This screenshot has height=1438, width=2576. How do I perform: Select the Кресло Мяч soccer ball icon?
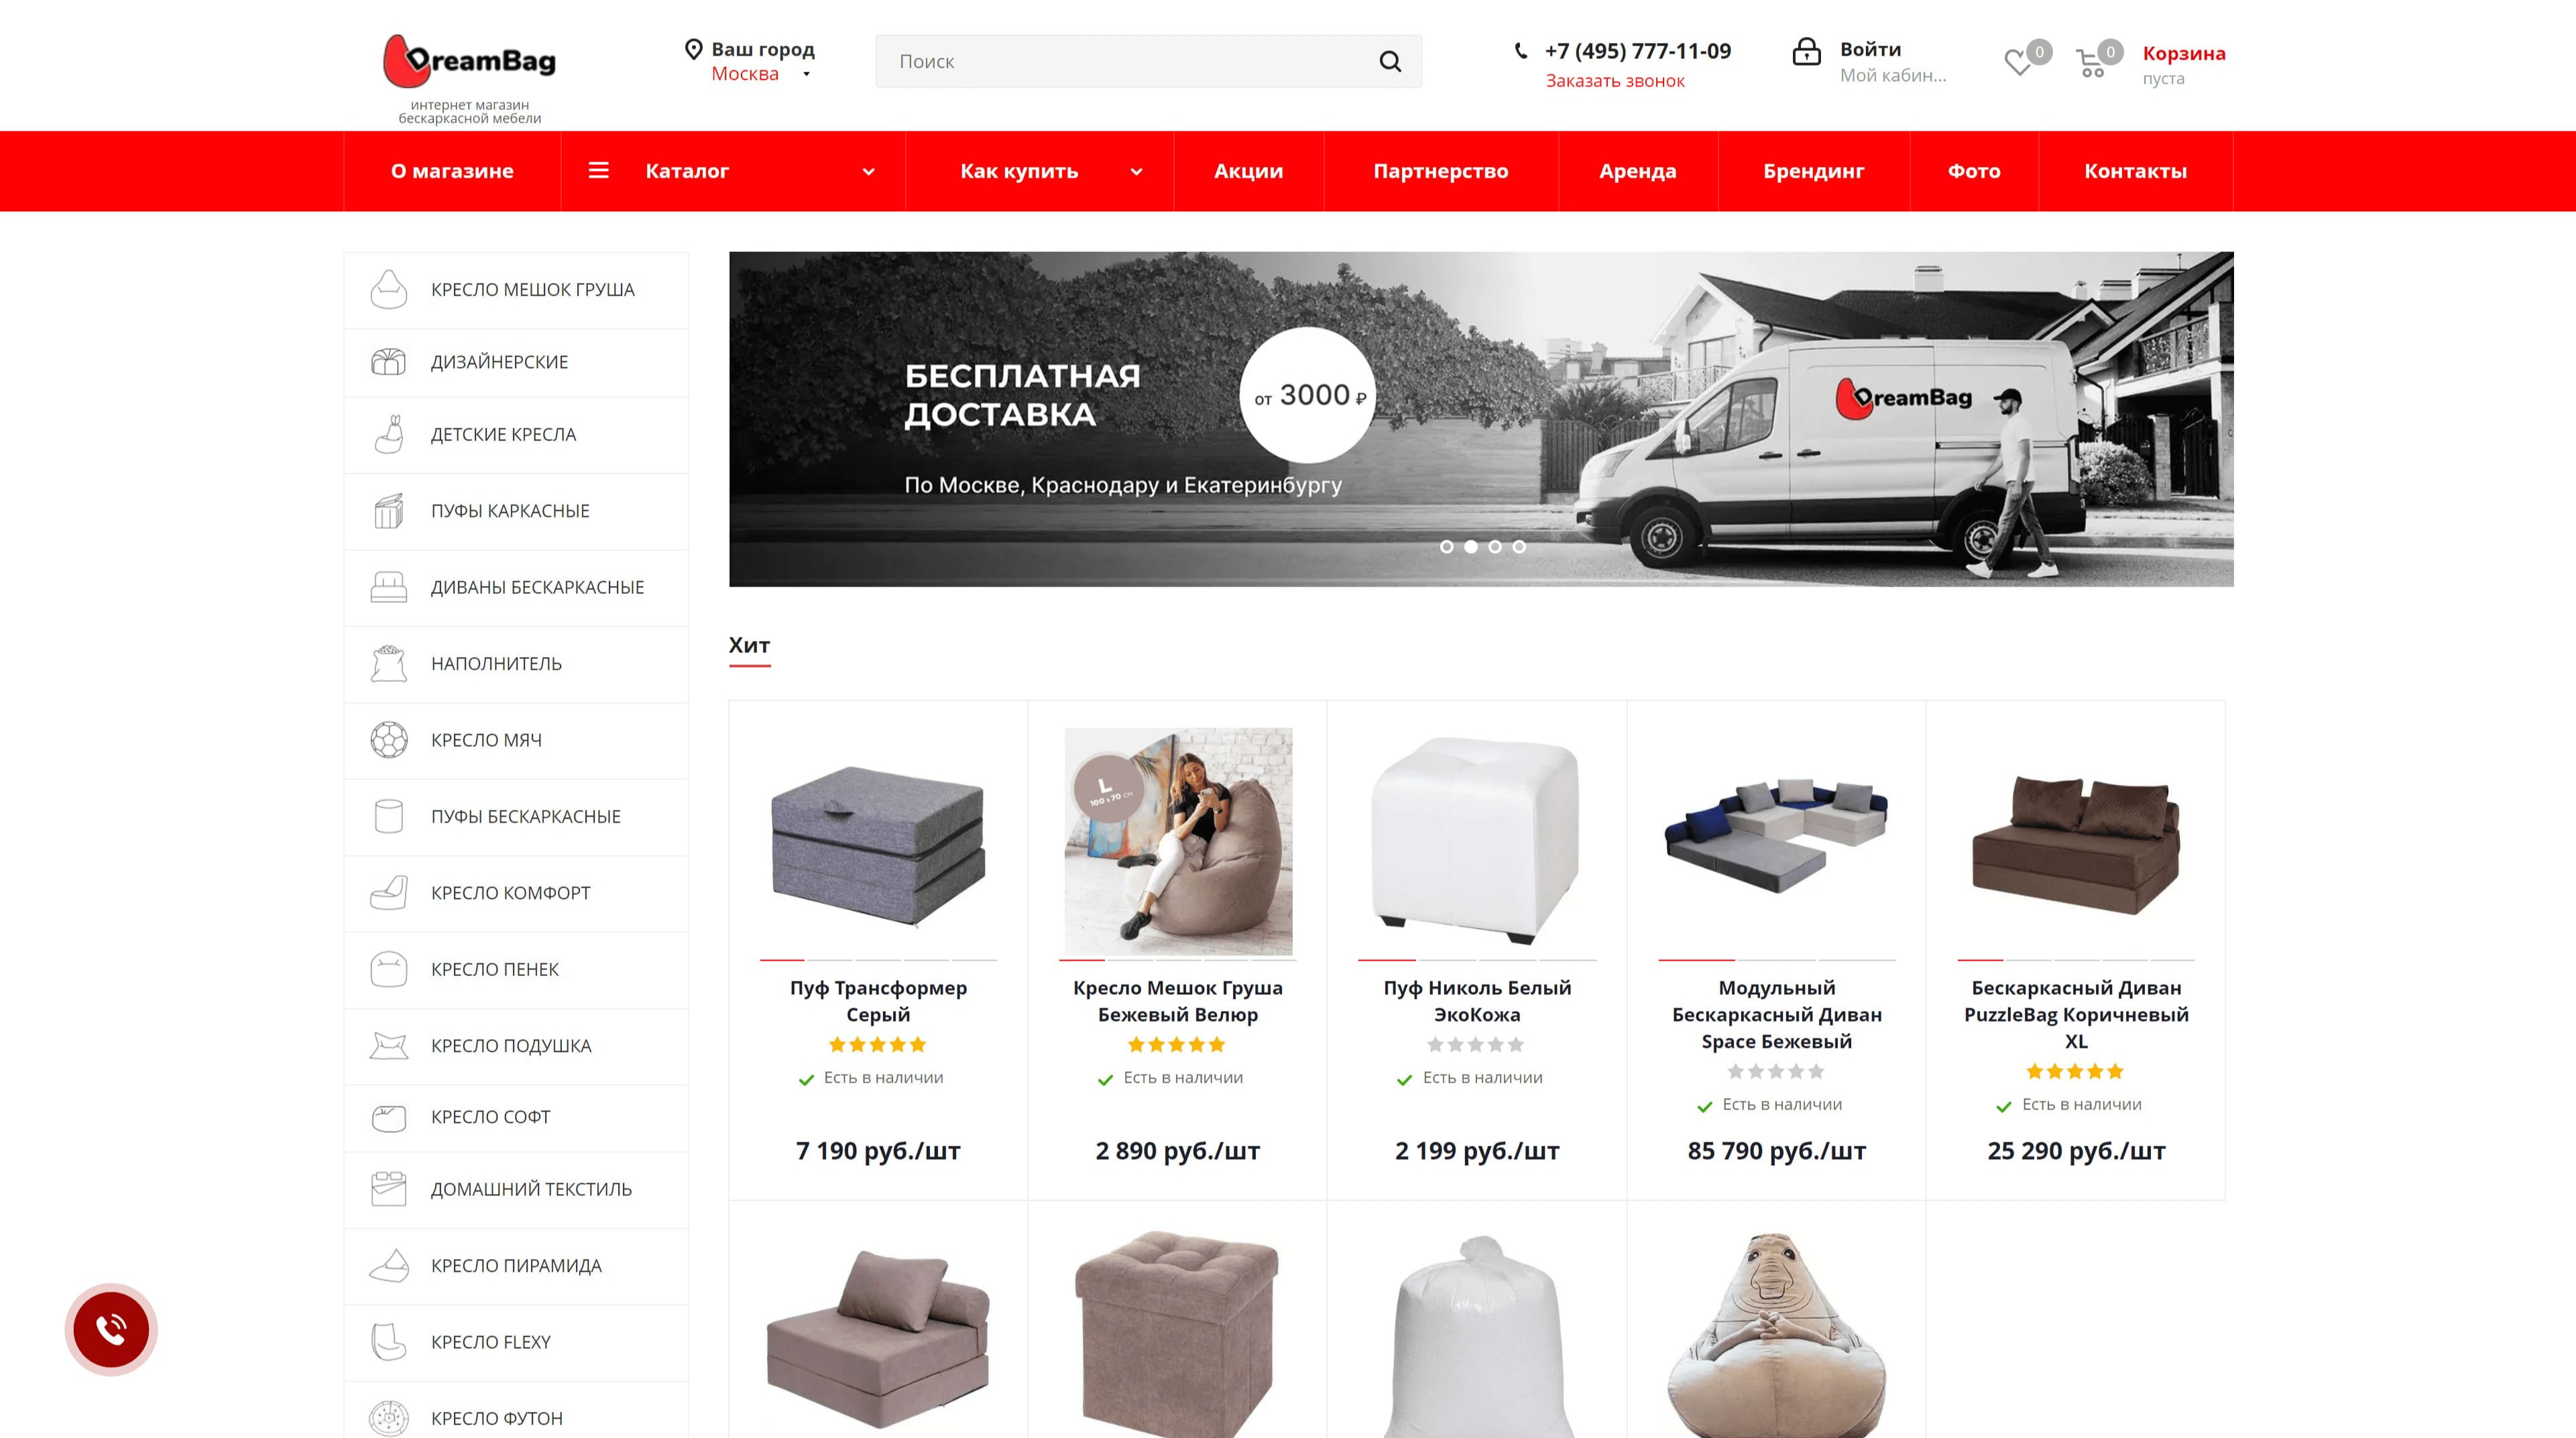tap(389, 740)
